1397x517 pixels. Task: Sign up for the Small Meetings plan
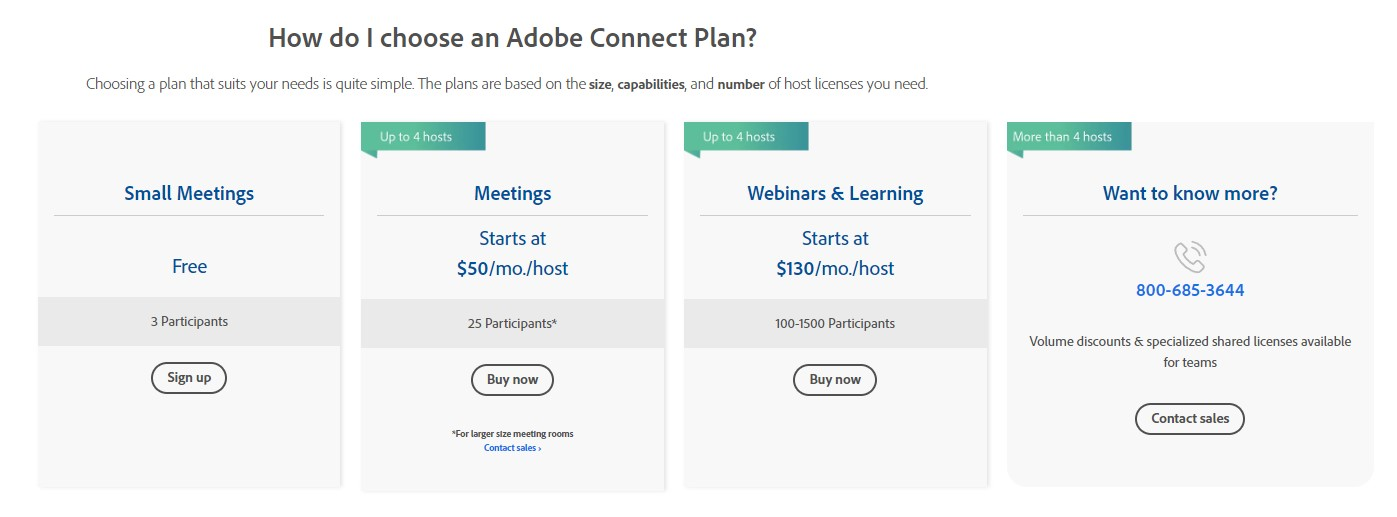(189, 377)
